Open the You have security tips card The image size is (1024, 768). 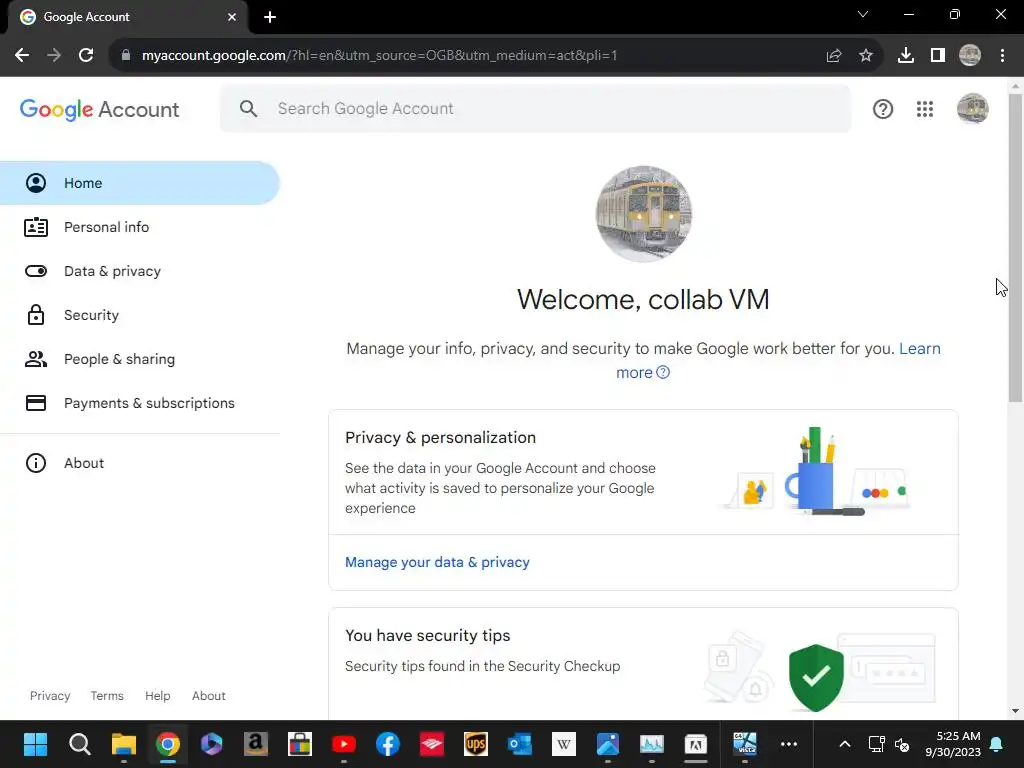[x=643, y=664]
